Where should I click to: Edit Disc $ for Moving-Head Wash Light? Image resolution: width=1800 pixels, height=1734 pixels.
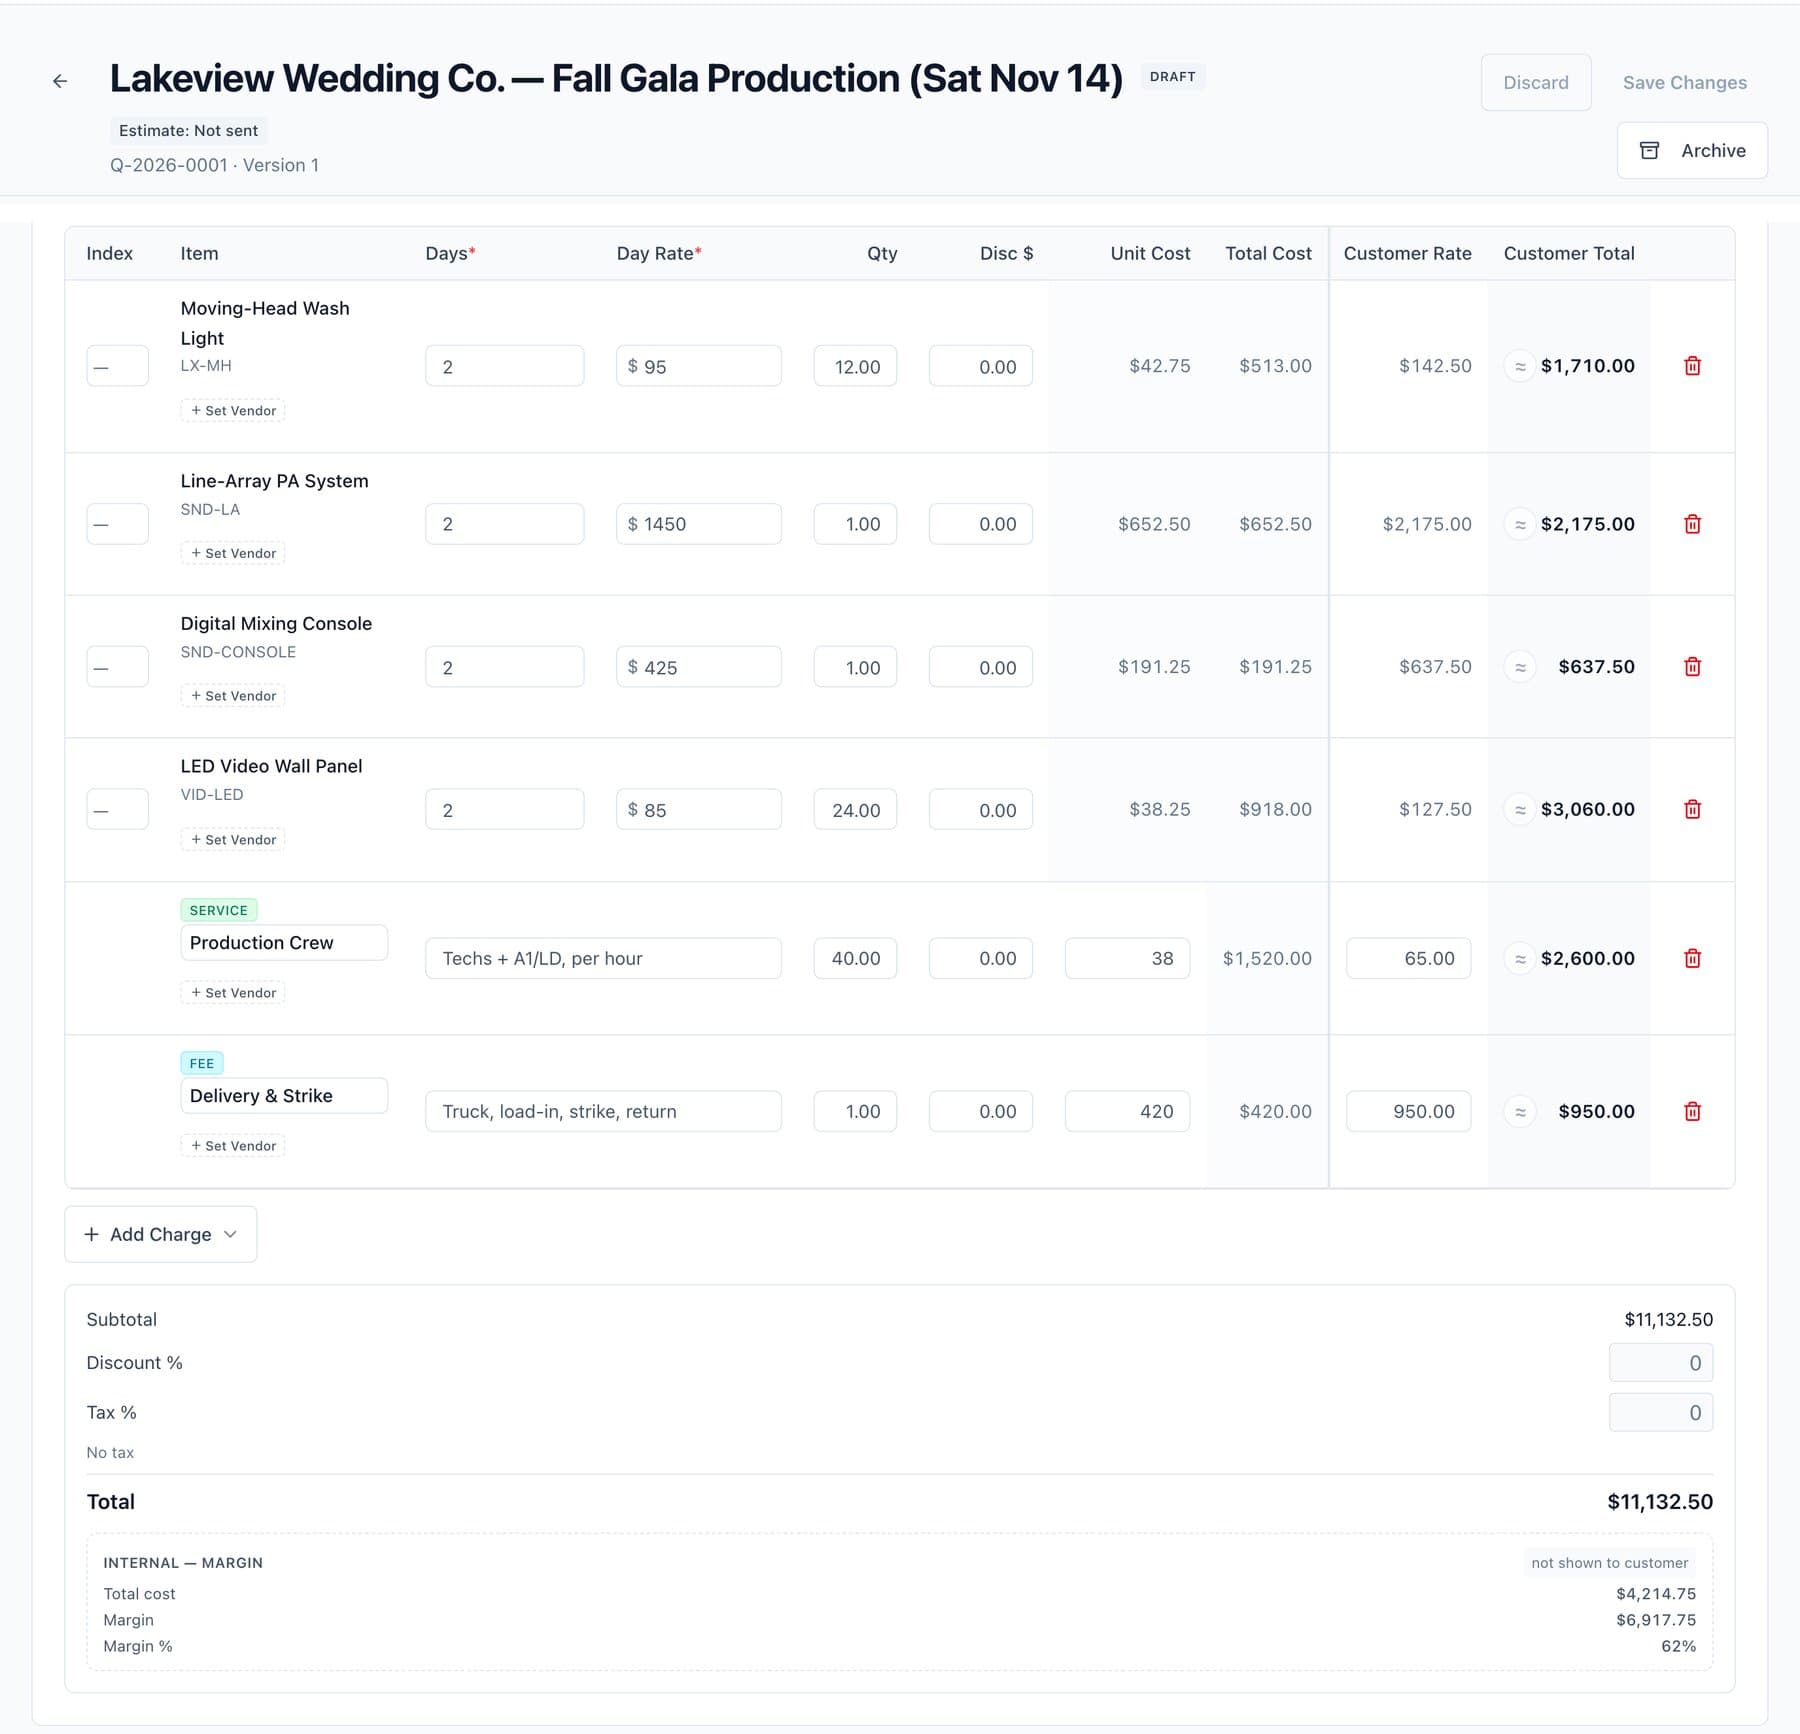coord(981,366)
